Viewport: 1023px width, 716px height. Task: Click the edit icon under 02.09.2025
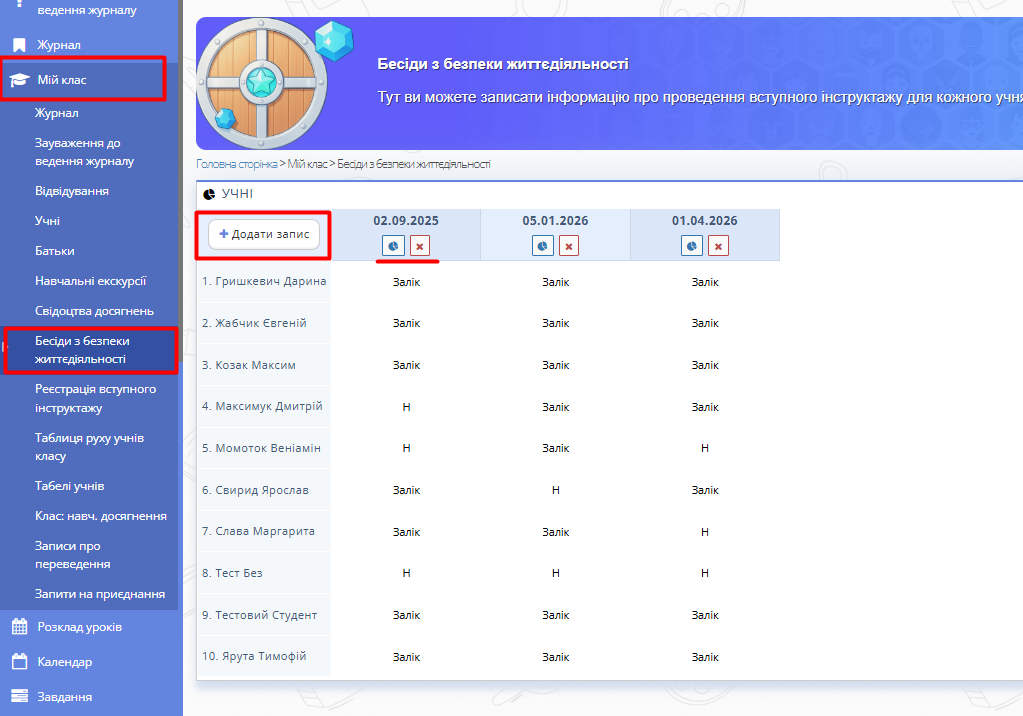pyautogui.click(x=392, y=246)
